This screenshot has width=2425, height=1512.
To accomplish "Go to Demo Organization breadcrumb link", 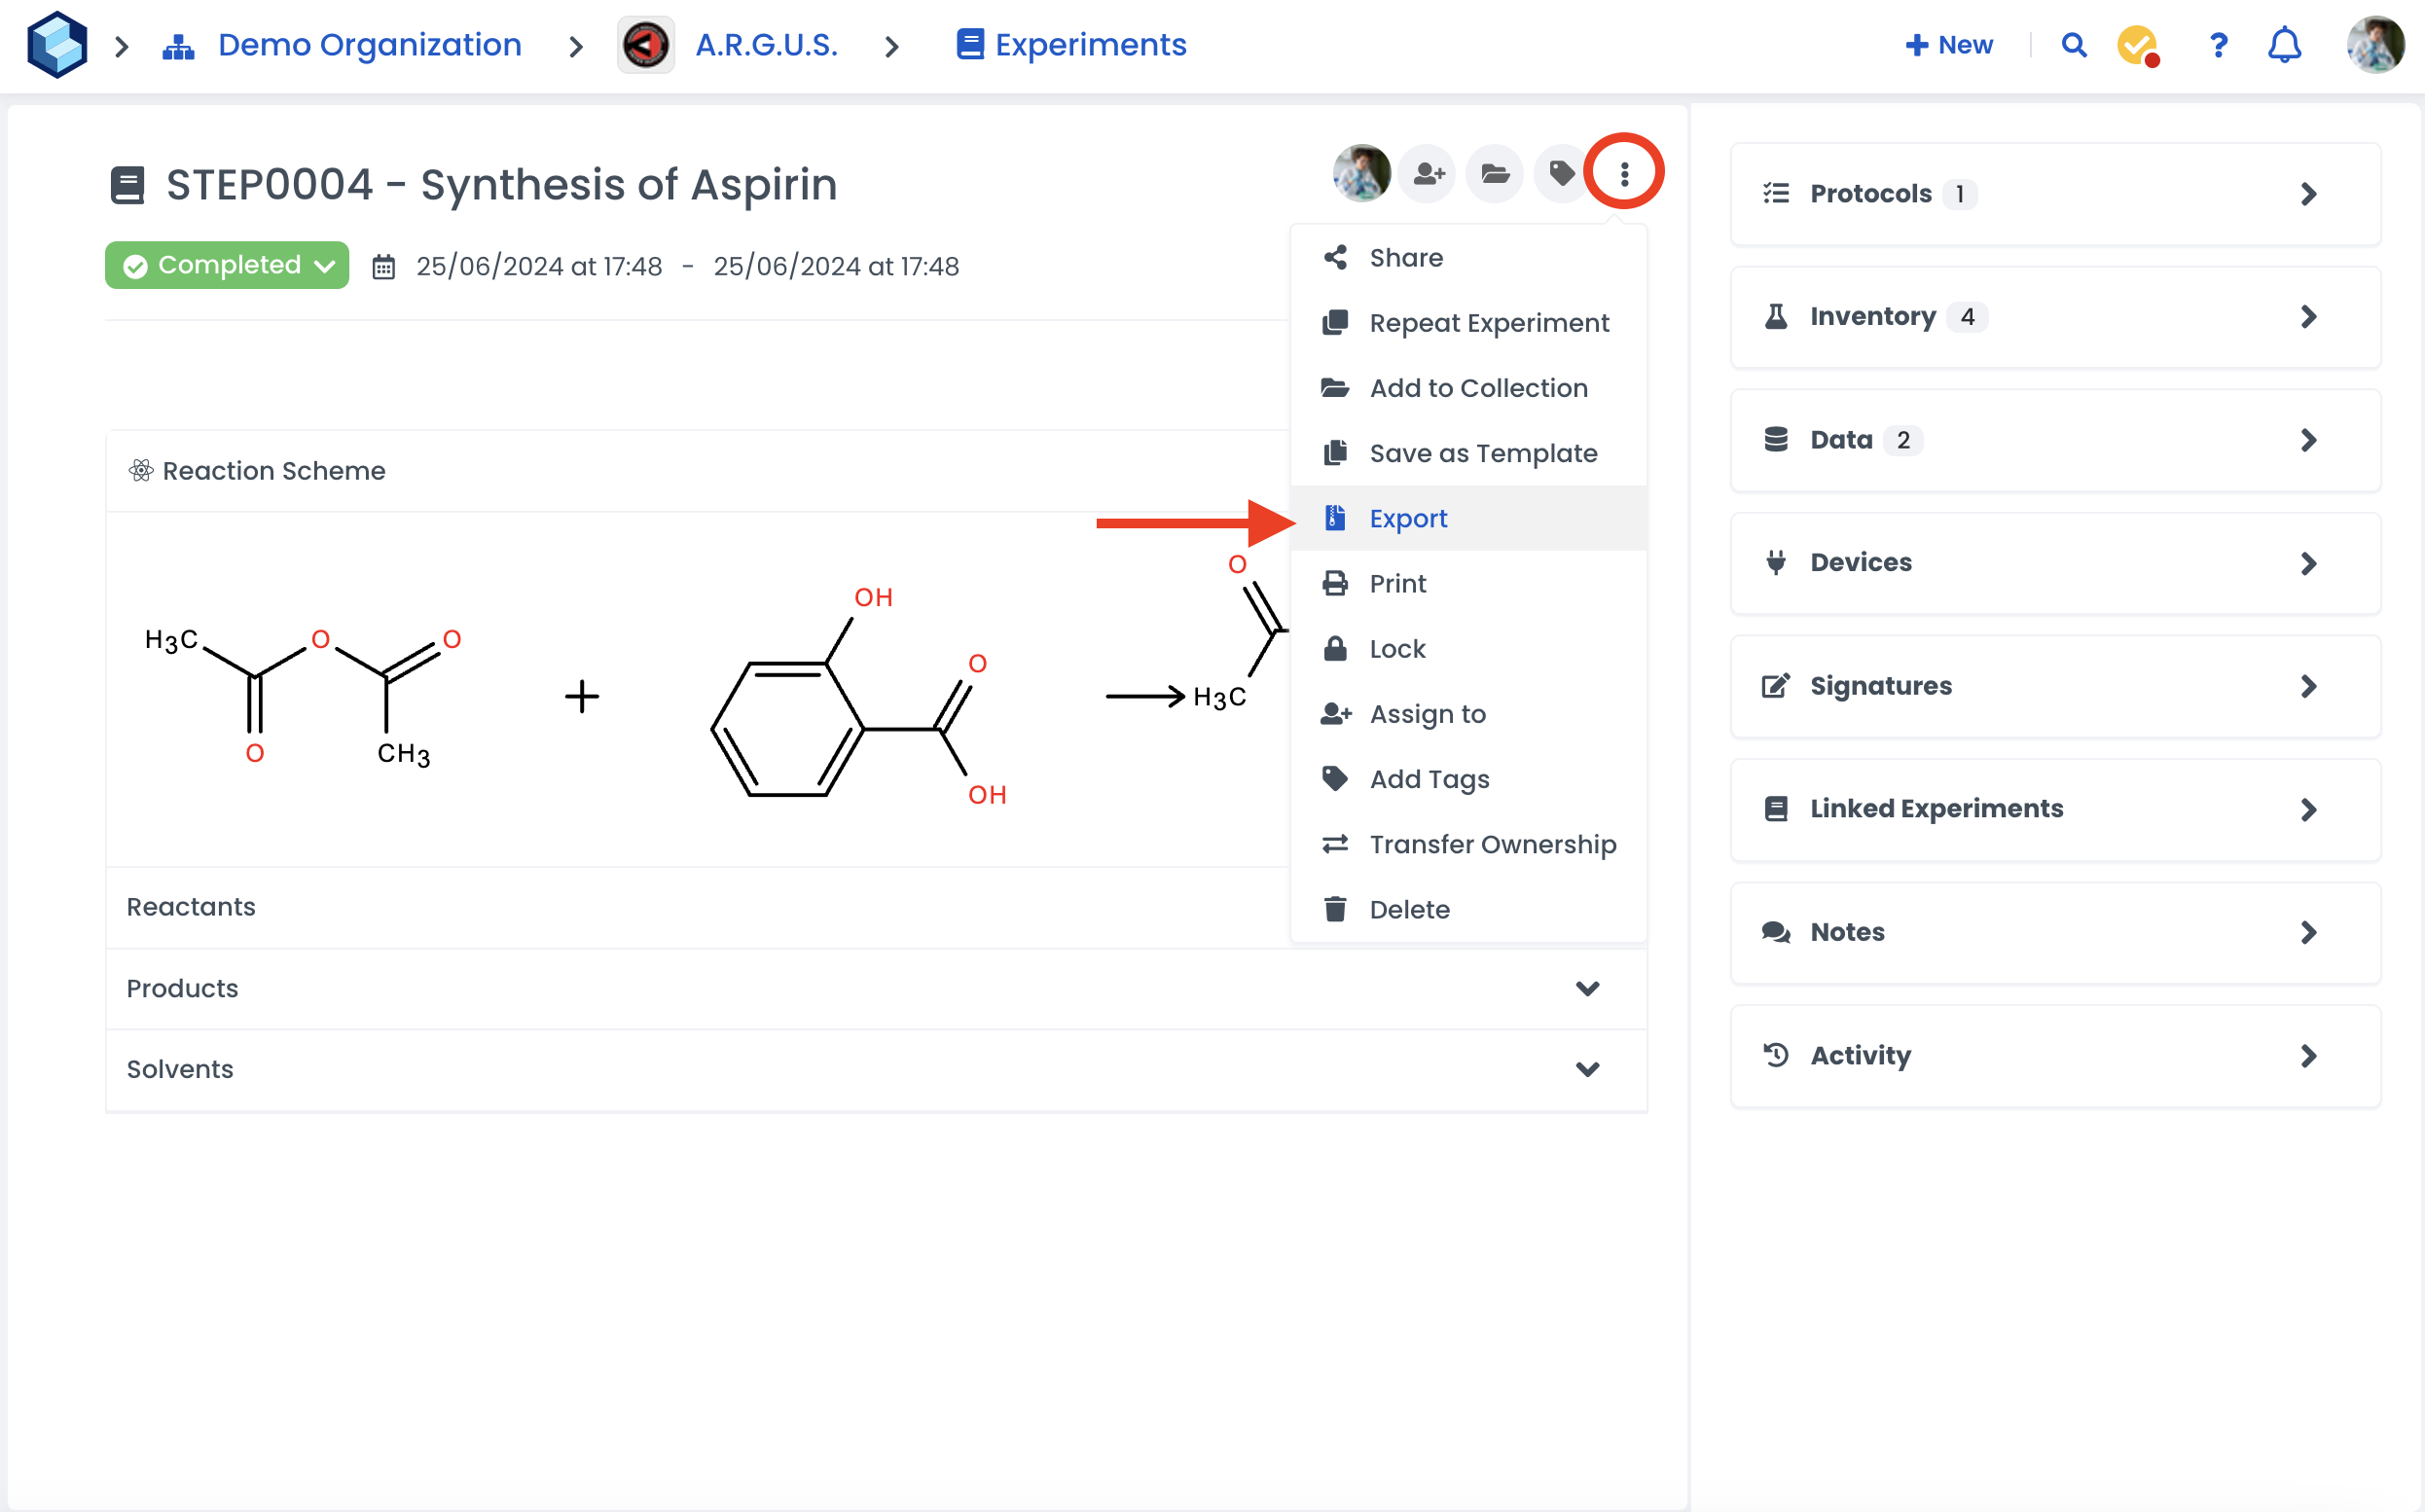I will point(369,45).
